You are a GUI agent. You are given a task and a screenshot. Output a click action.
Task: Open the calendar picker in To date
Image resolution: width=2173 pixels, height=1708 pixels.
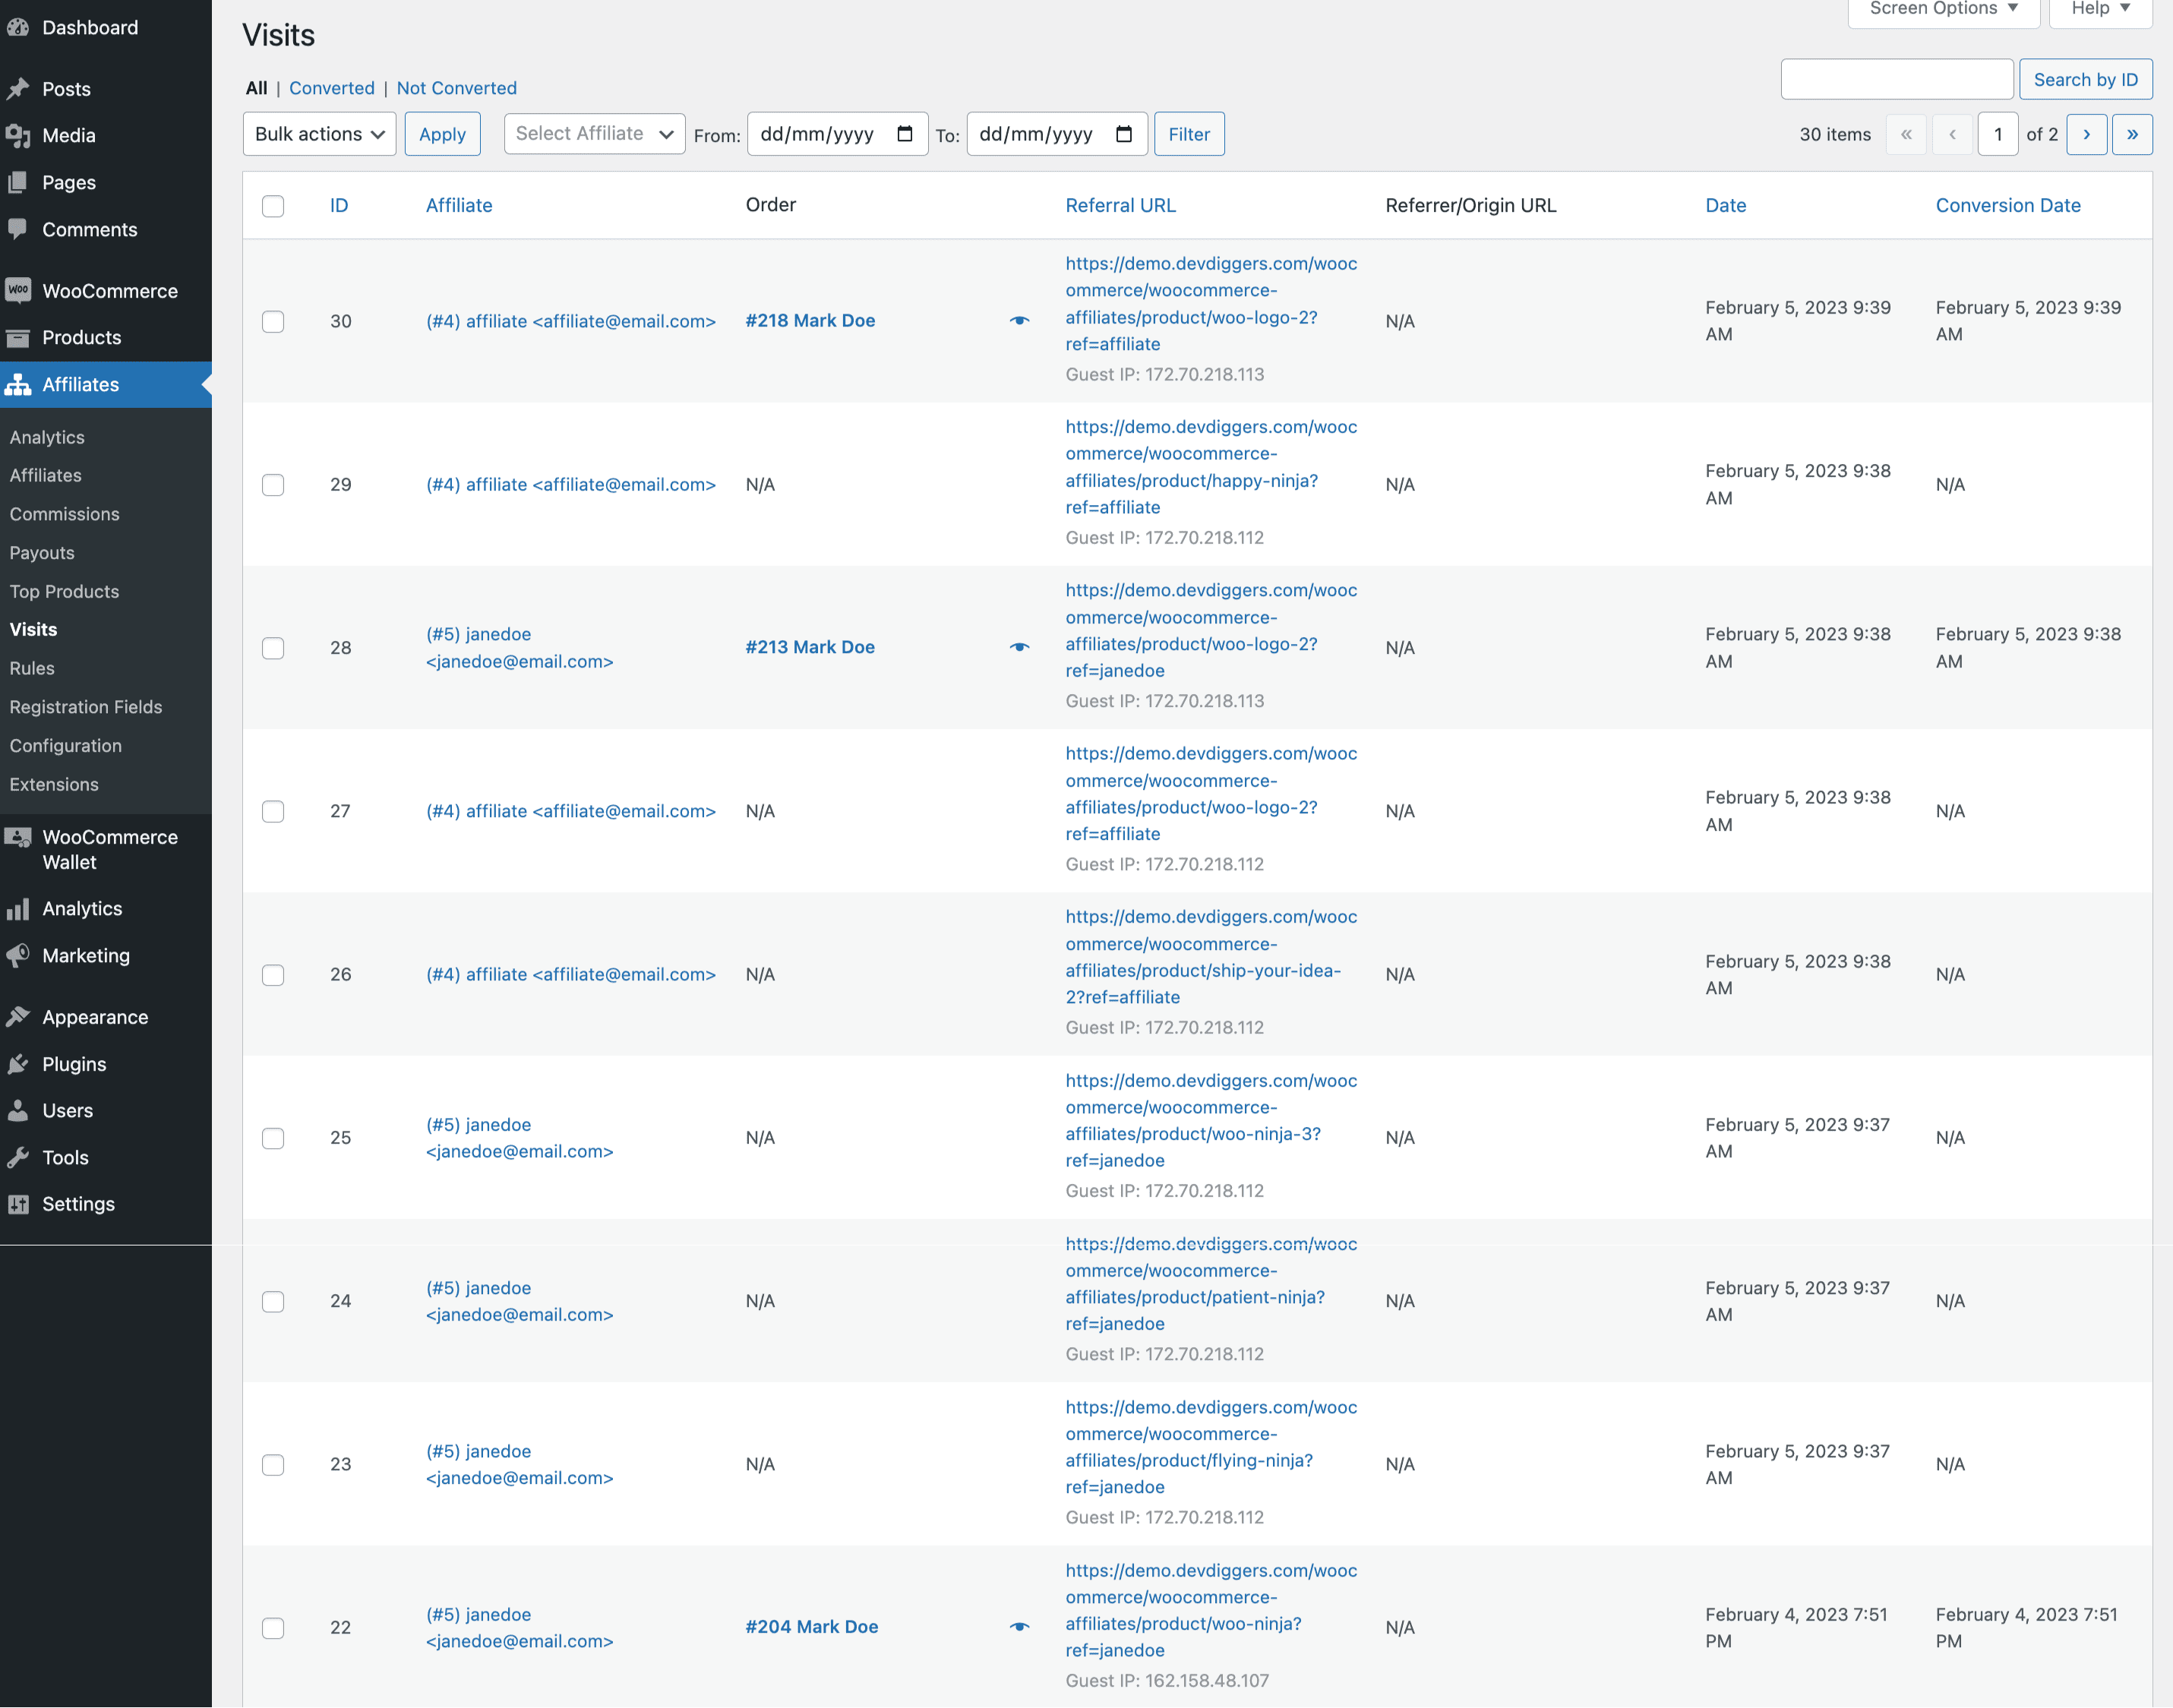[1124, 134]
